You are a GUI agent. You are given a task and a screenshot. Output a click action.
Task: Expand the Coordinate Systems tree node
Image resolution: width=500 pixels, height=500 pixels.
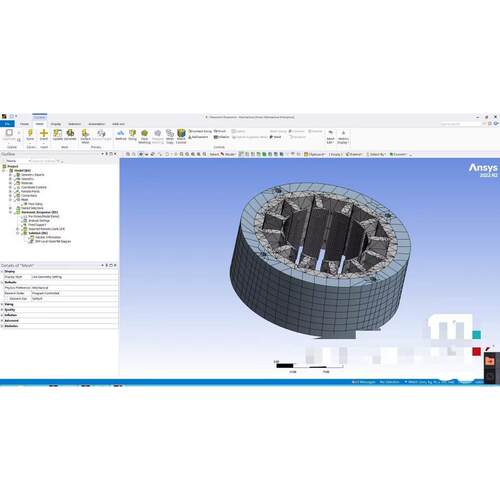(x=10, y=187)
